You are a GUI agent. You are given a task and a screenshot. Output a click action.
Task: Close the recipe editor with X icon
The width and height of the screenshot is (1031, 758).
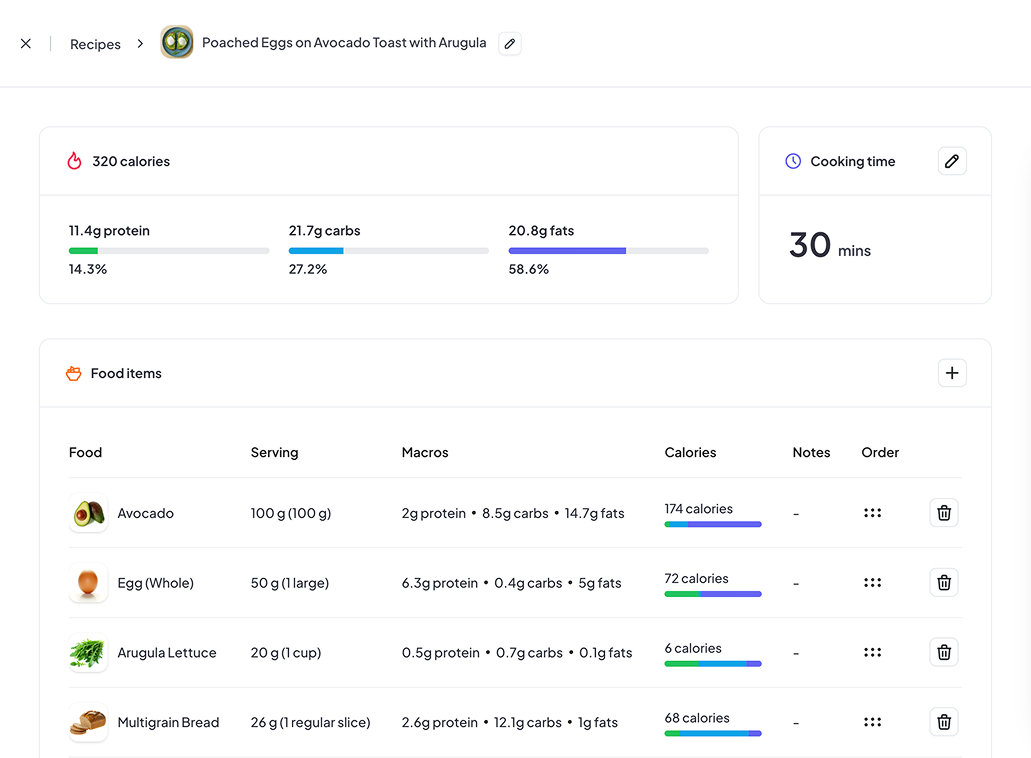26,44
